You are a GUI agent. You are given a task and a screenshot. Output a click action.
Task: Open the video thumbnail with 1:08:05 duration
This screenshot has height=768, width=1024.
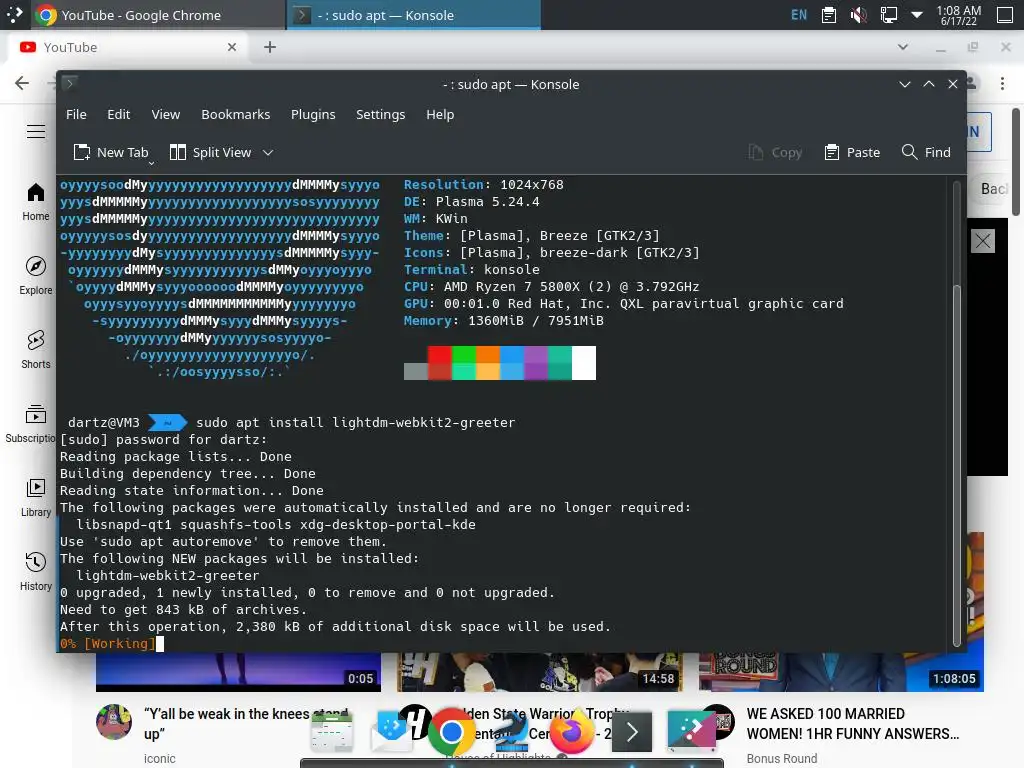pos(841,671)
